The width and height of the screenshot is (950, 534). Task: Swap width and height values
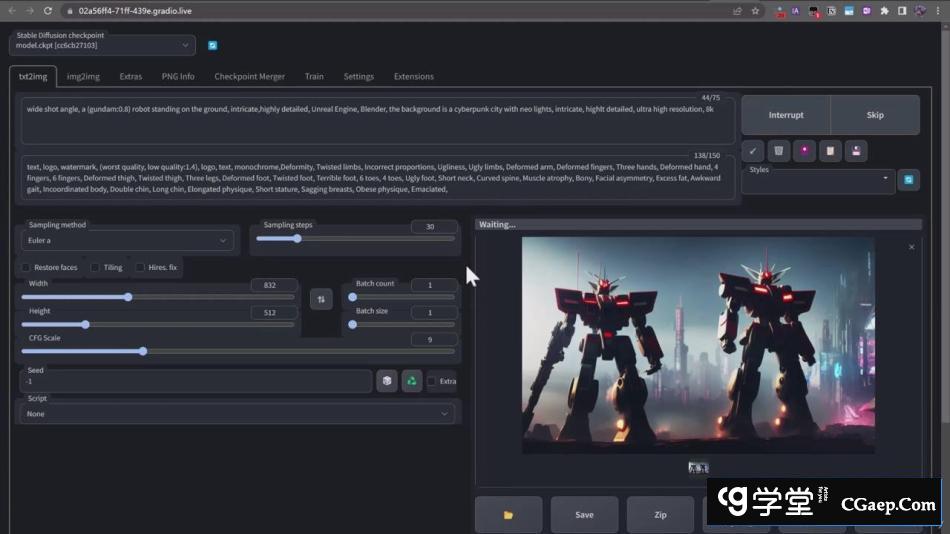click(321, 298)
